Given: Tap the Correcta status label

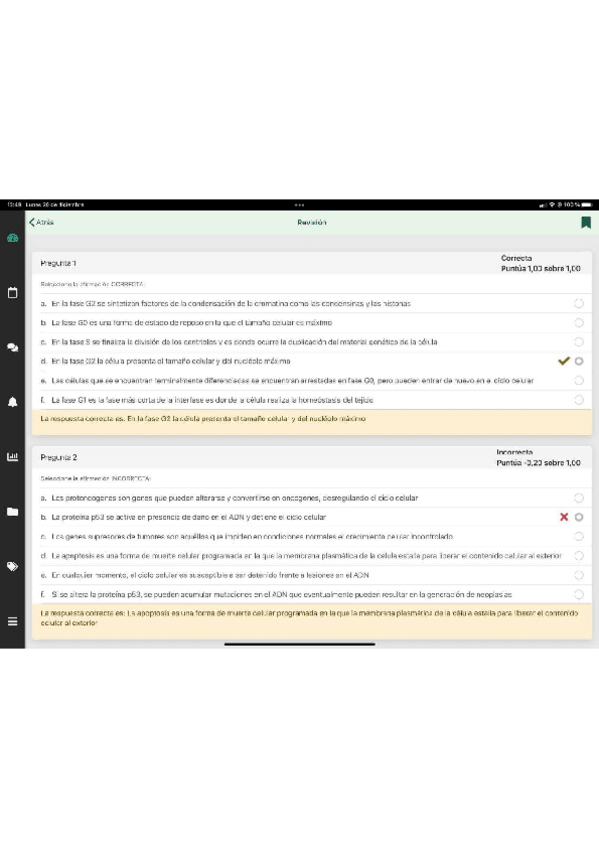Looking at the screenshot, I should tap(516, 258).
